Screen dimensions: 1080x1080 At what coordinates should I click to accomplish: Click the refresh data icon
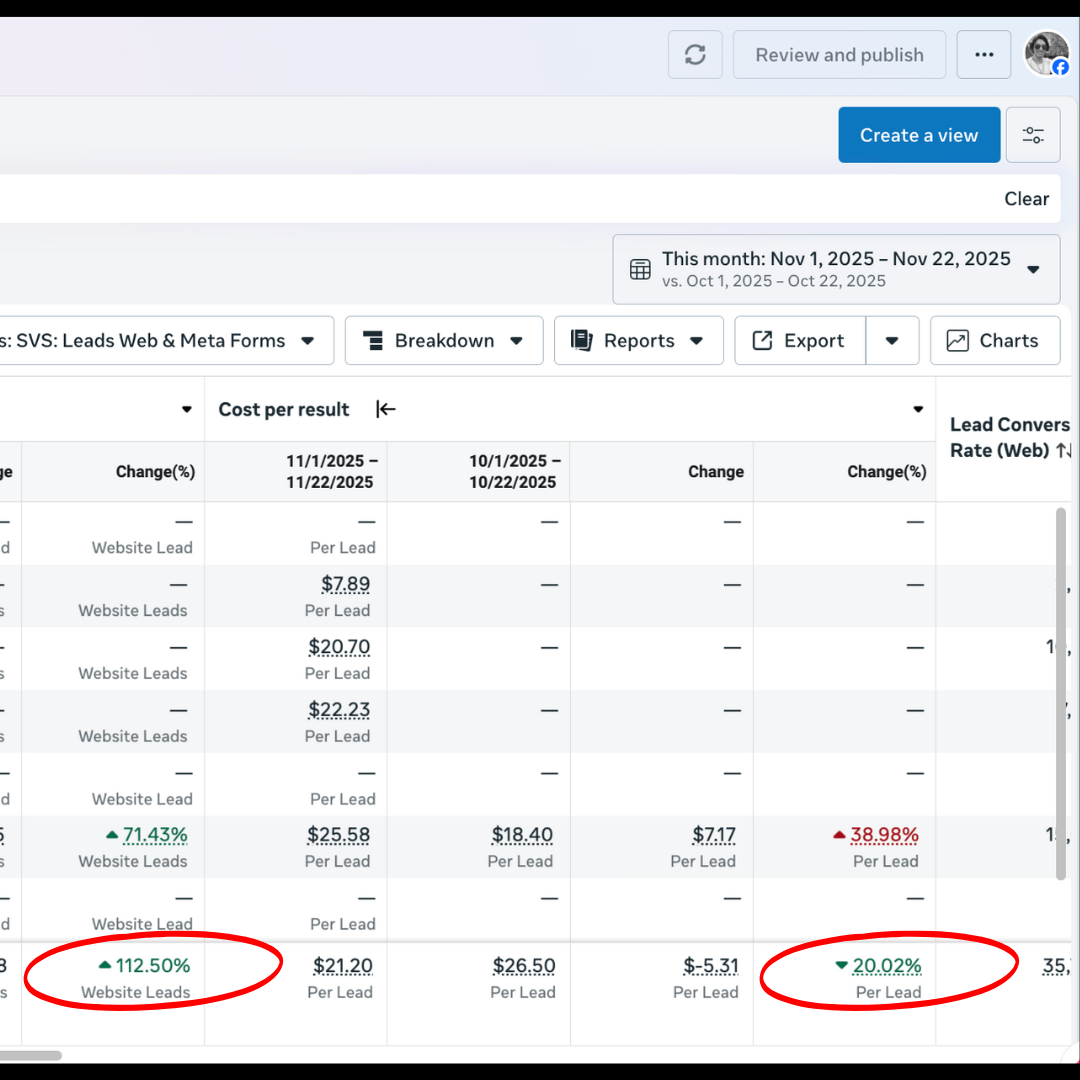(x=695, y=54)
